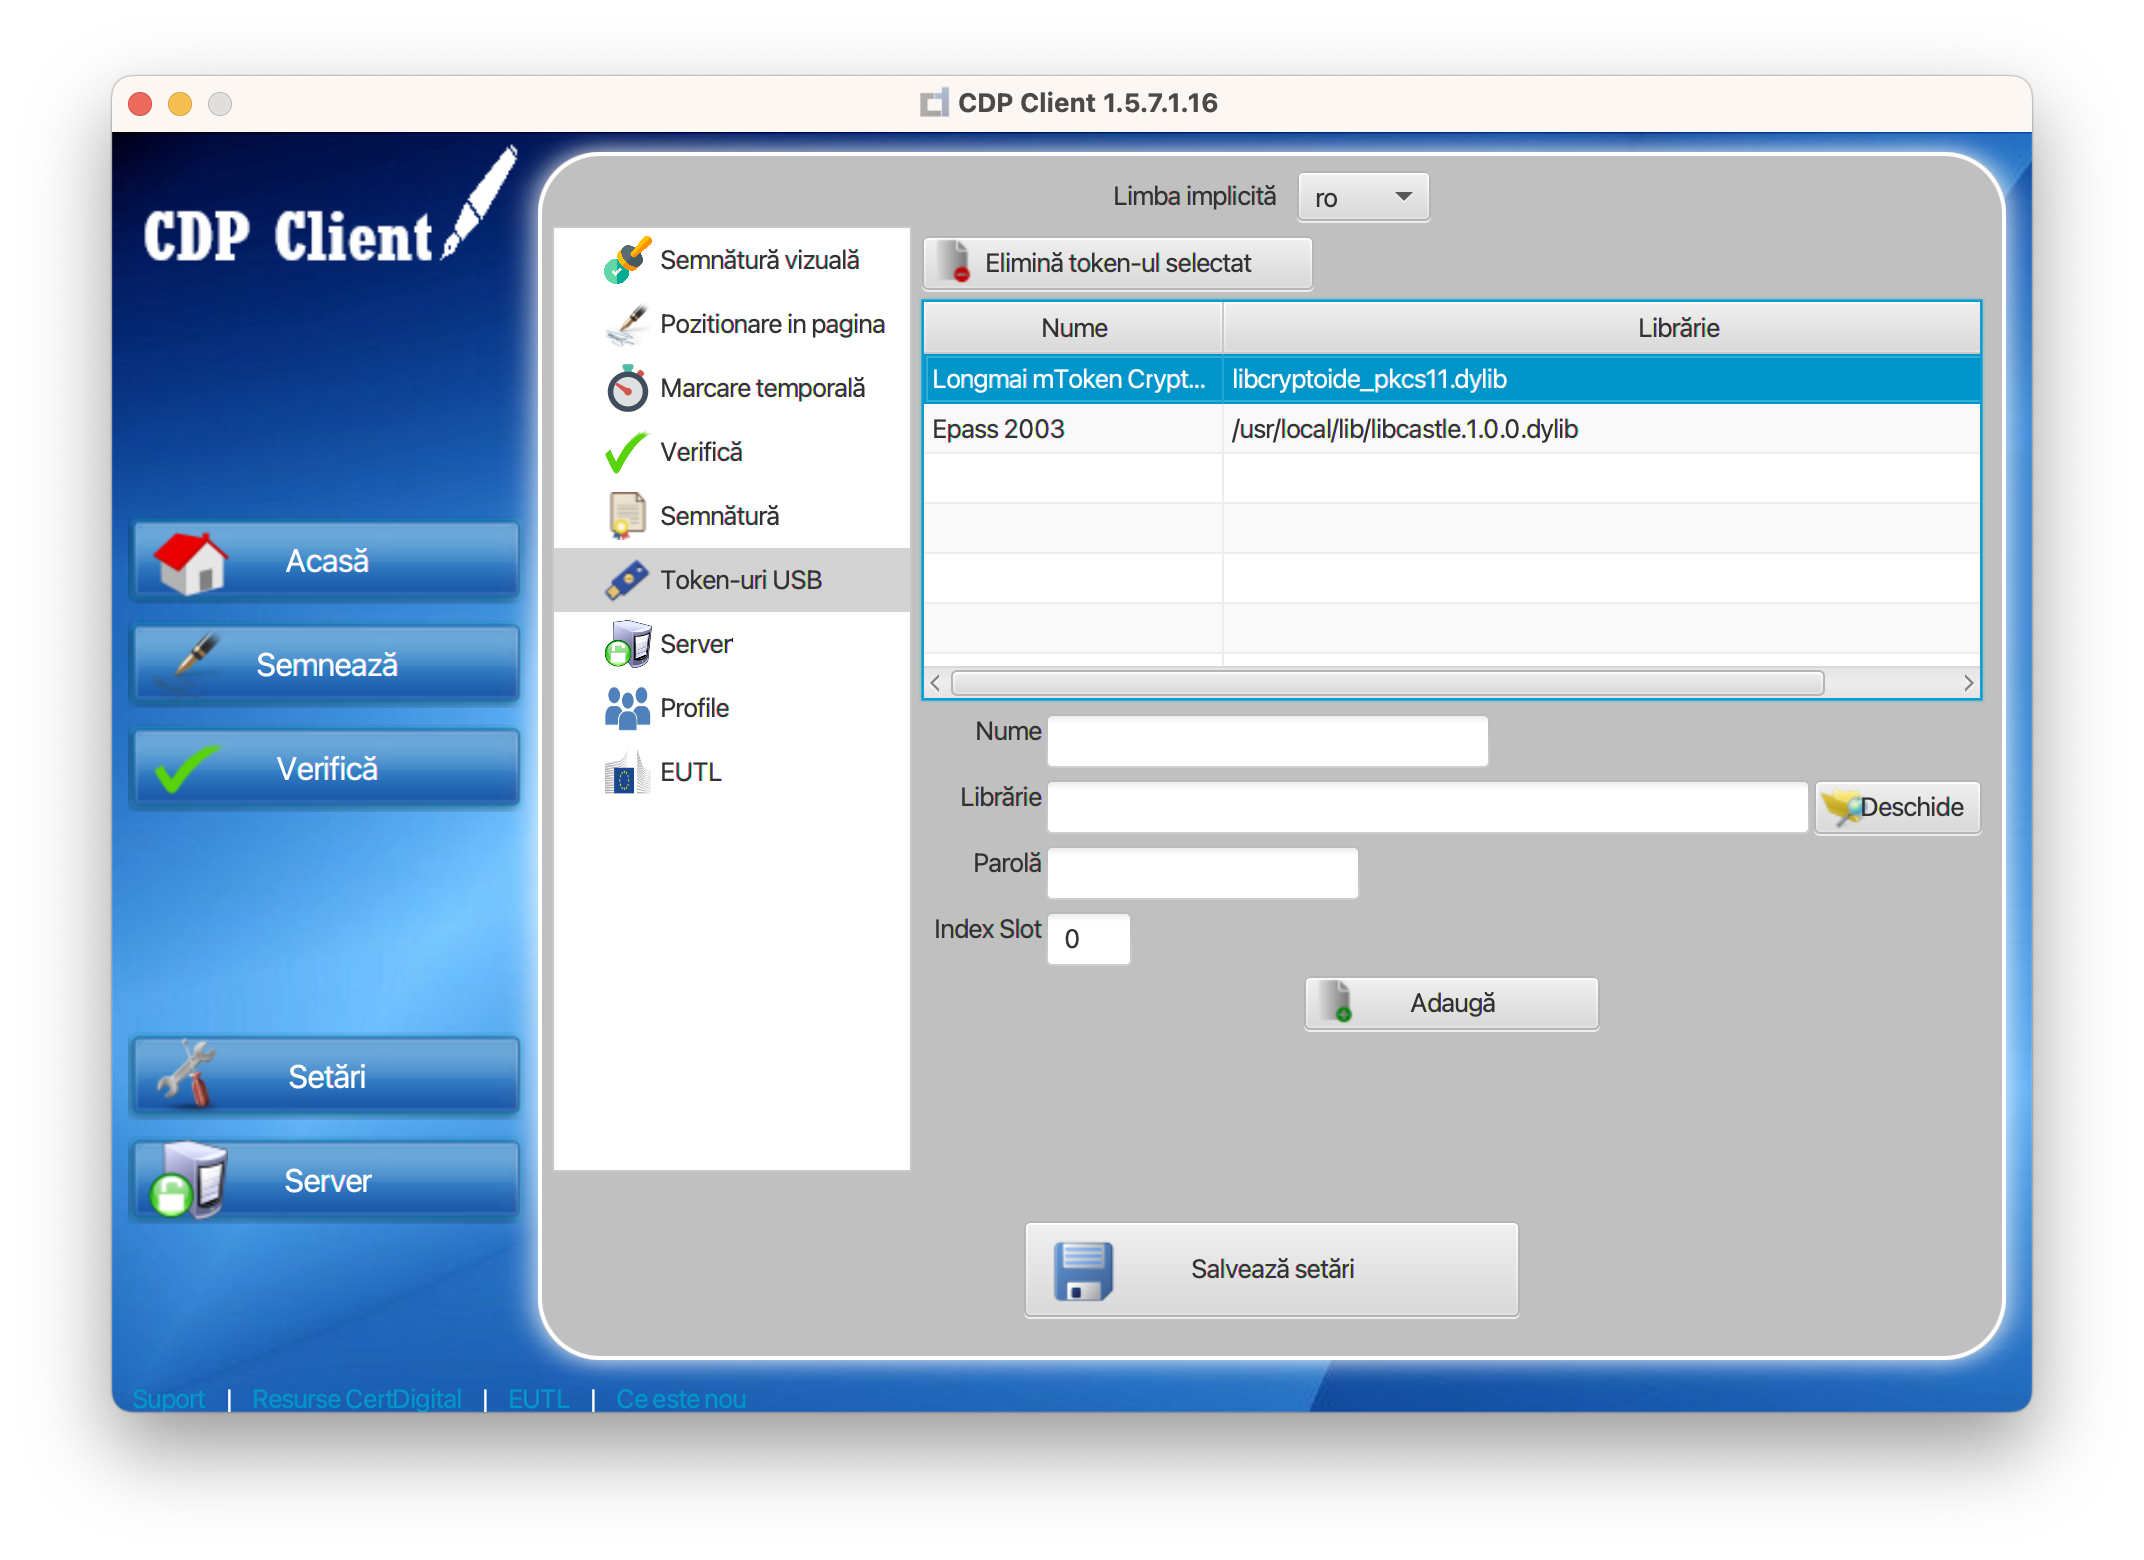Open the Server configuration section
Screen dimensions: 2144x1560
628,644
